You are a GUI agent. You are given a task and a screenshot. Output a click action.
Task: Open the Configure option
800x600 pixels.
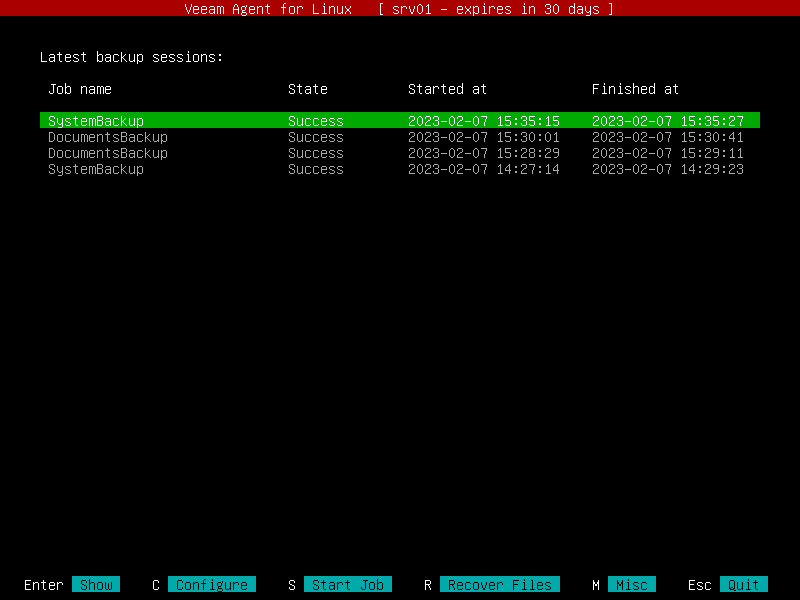[x=212, y=584]
